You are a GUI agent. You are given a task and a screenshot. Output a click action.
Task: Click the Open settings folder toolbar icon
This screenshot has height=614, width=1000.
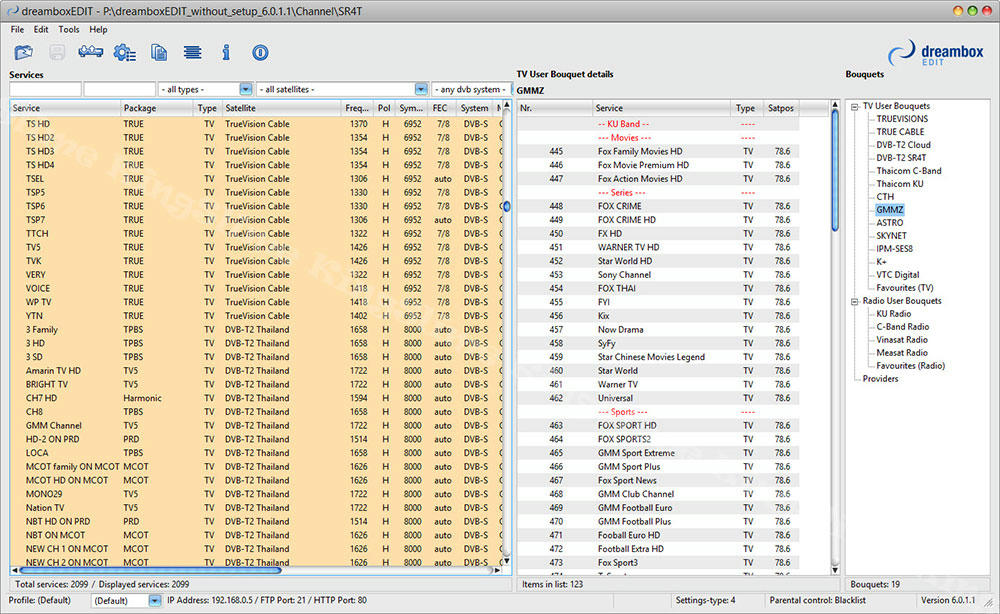24,52
